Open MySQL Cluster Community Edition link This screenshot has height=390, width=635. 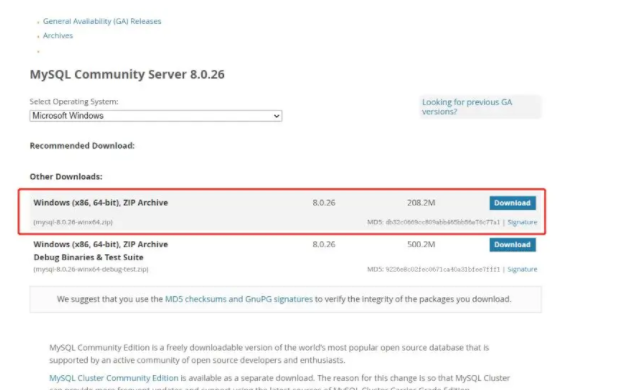[114, 378]
